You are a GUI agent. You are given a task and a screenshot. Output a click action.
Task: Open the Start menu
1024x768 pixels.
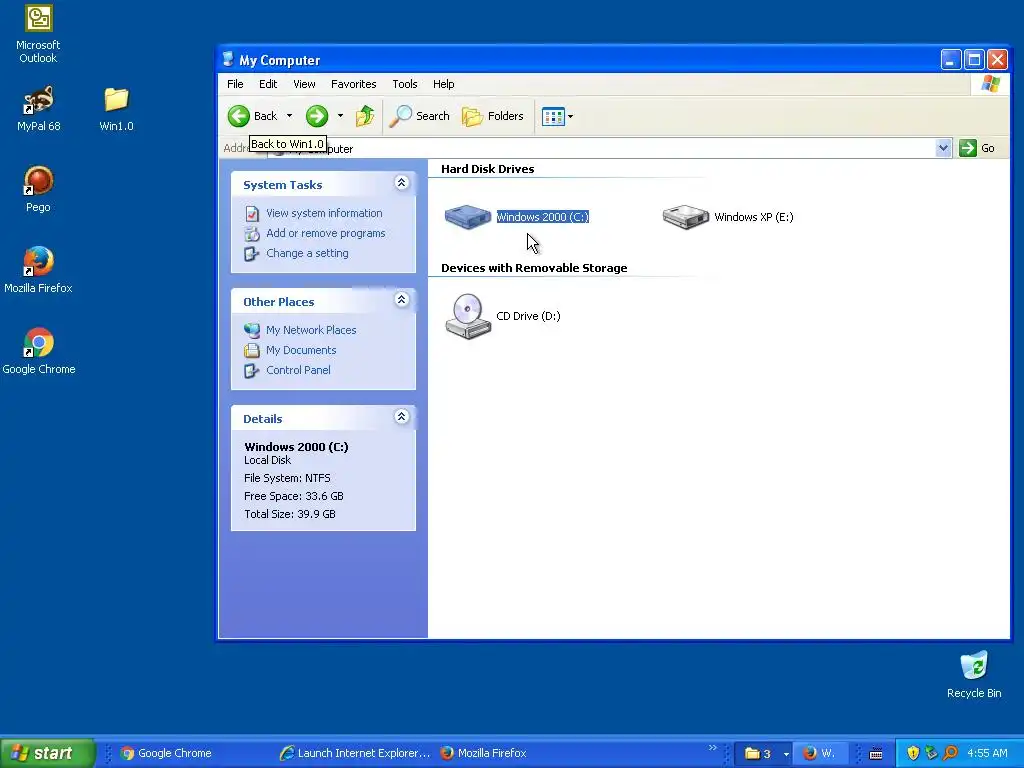coord(47,753)
